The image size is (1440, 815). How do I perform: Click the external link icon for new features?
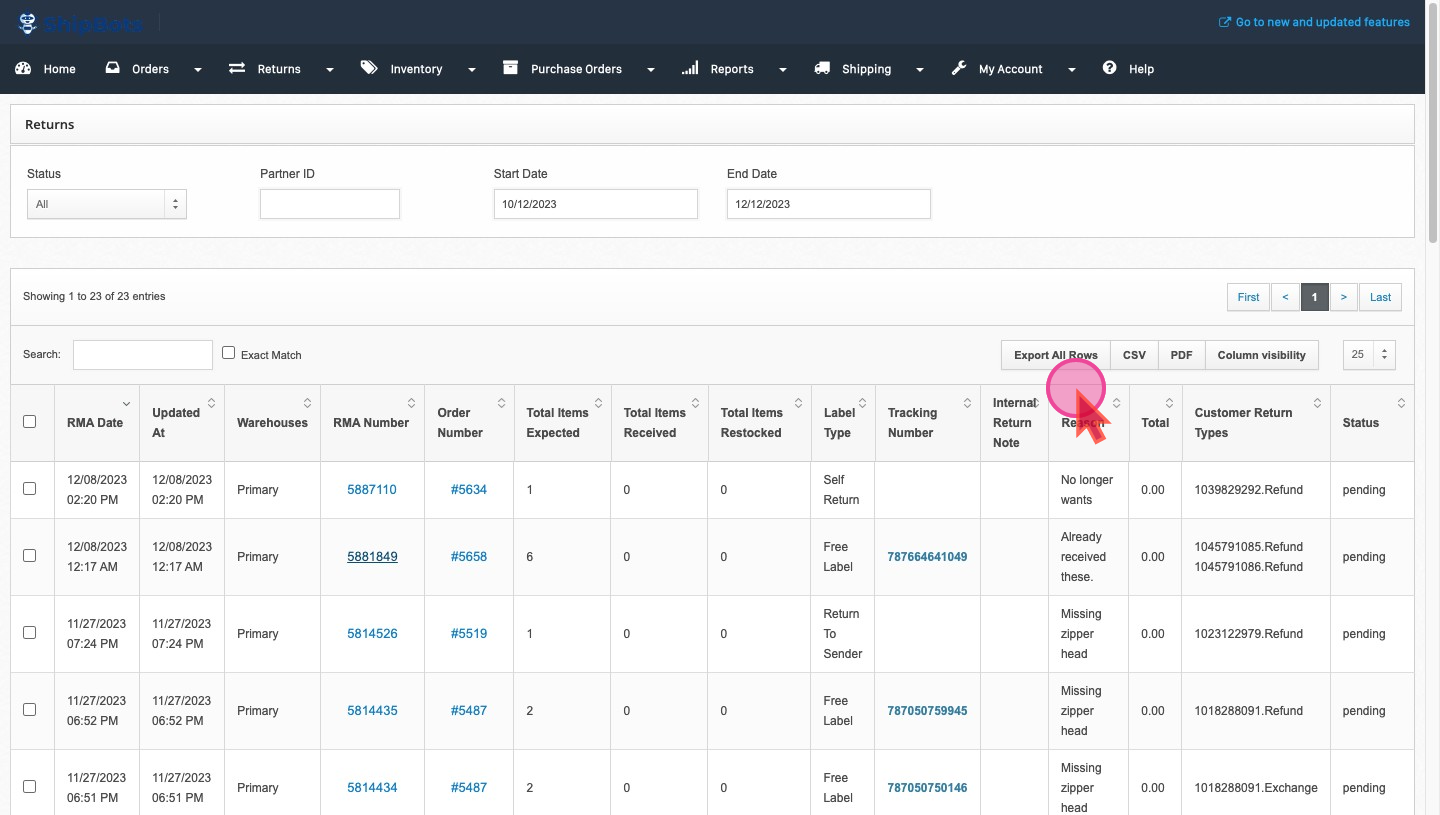(x=1225, y=22)
